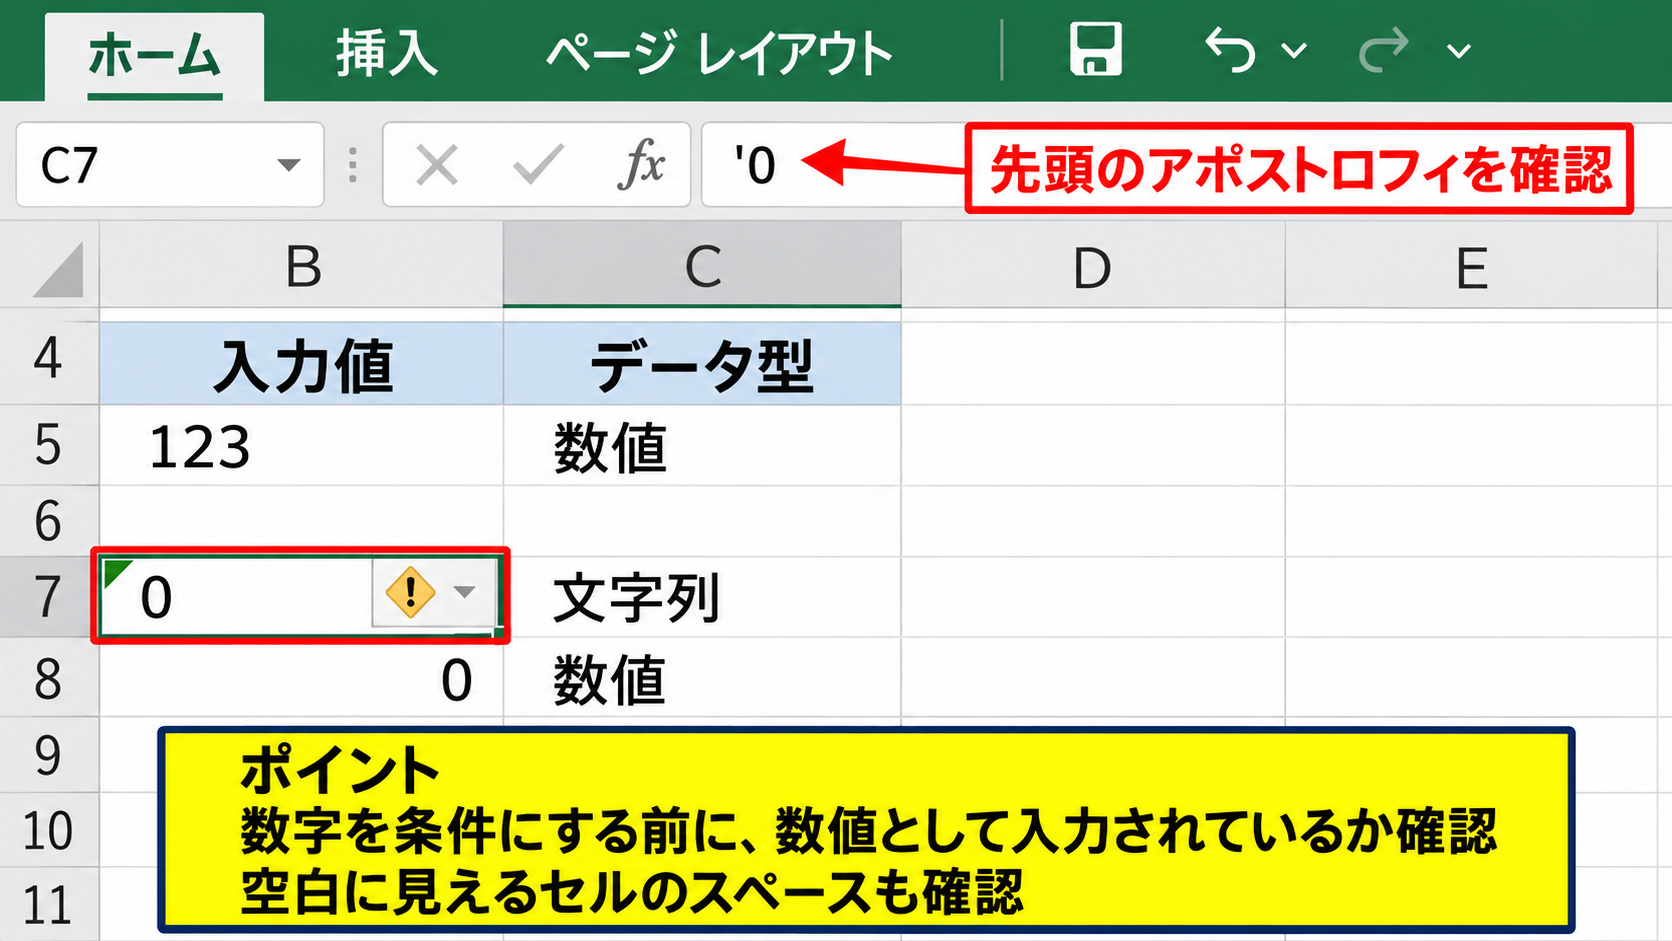Select column B header
1672x941 pixels.
click(x=302, y=266)
